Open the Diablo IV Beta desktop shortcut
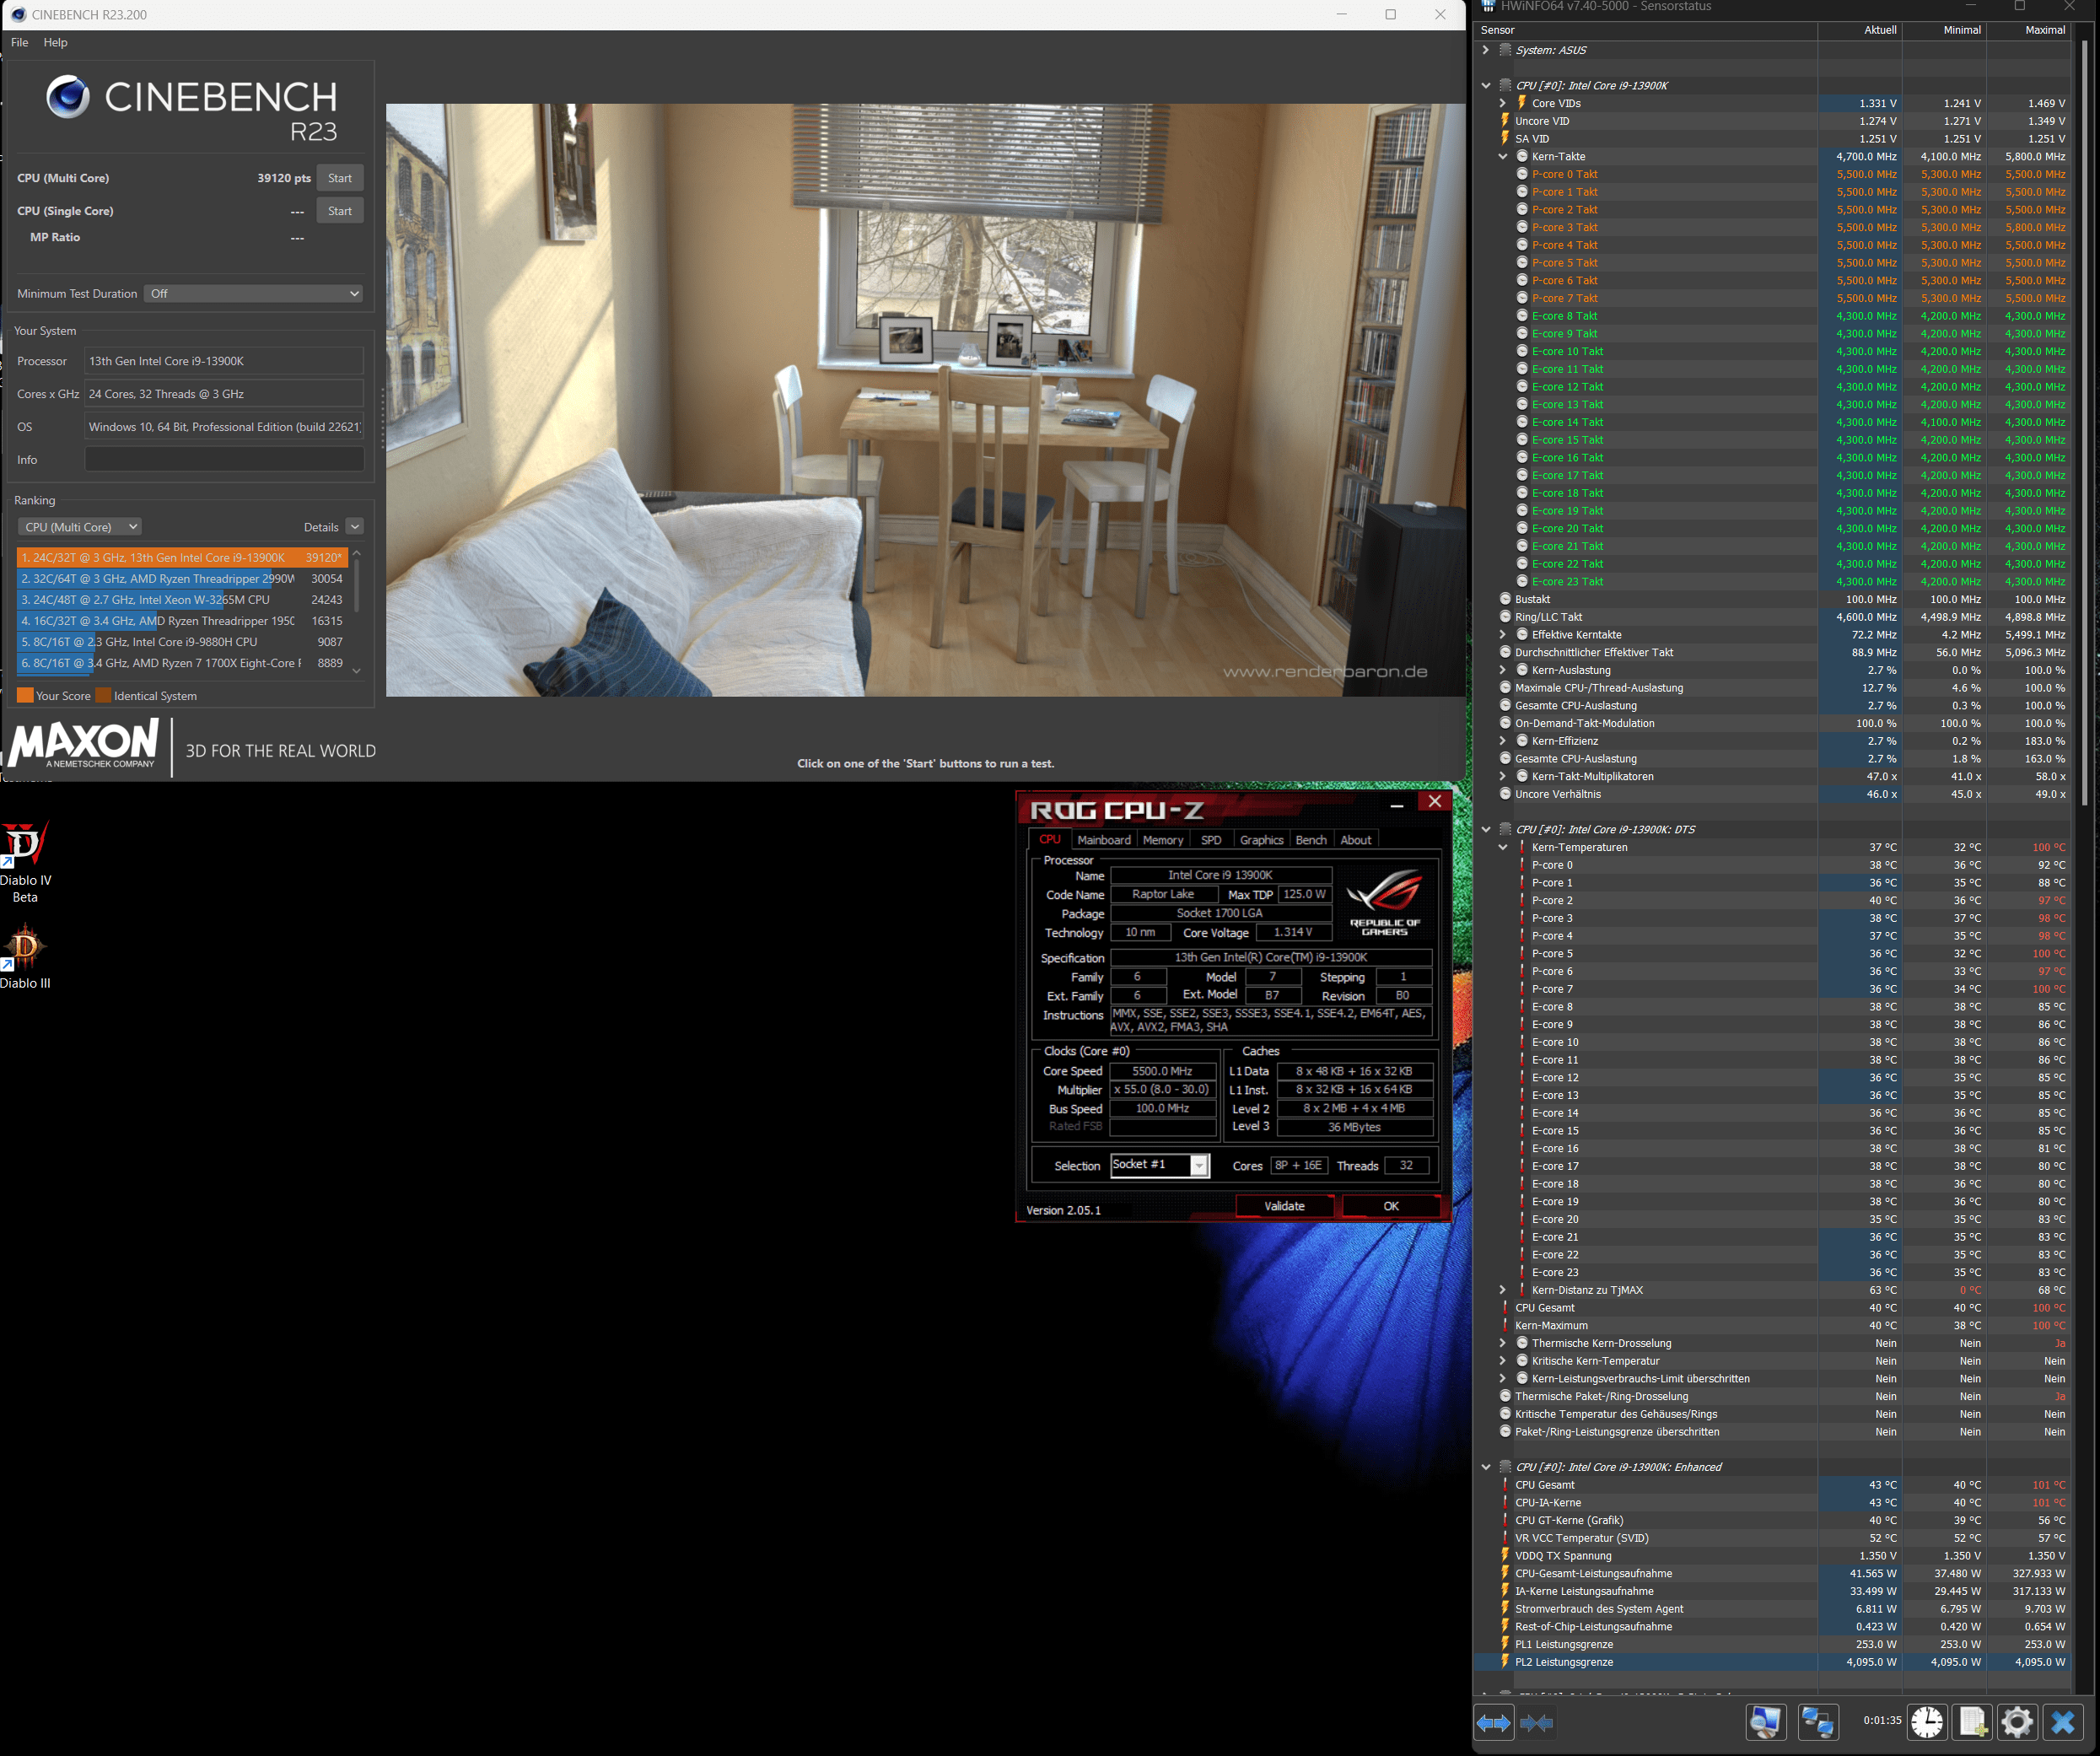Image resolution: width=2100 pixels, height=1756 pixels. pos(25,862)
